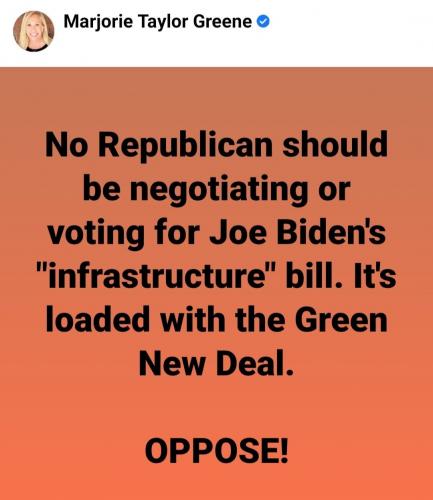Click the word "Greene" in the author name

(222, 22)
